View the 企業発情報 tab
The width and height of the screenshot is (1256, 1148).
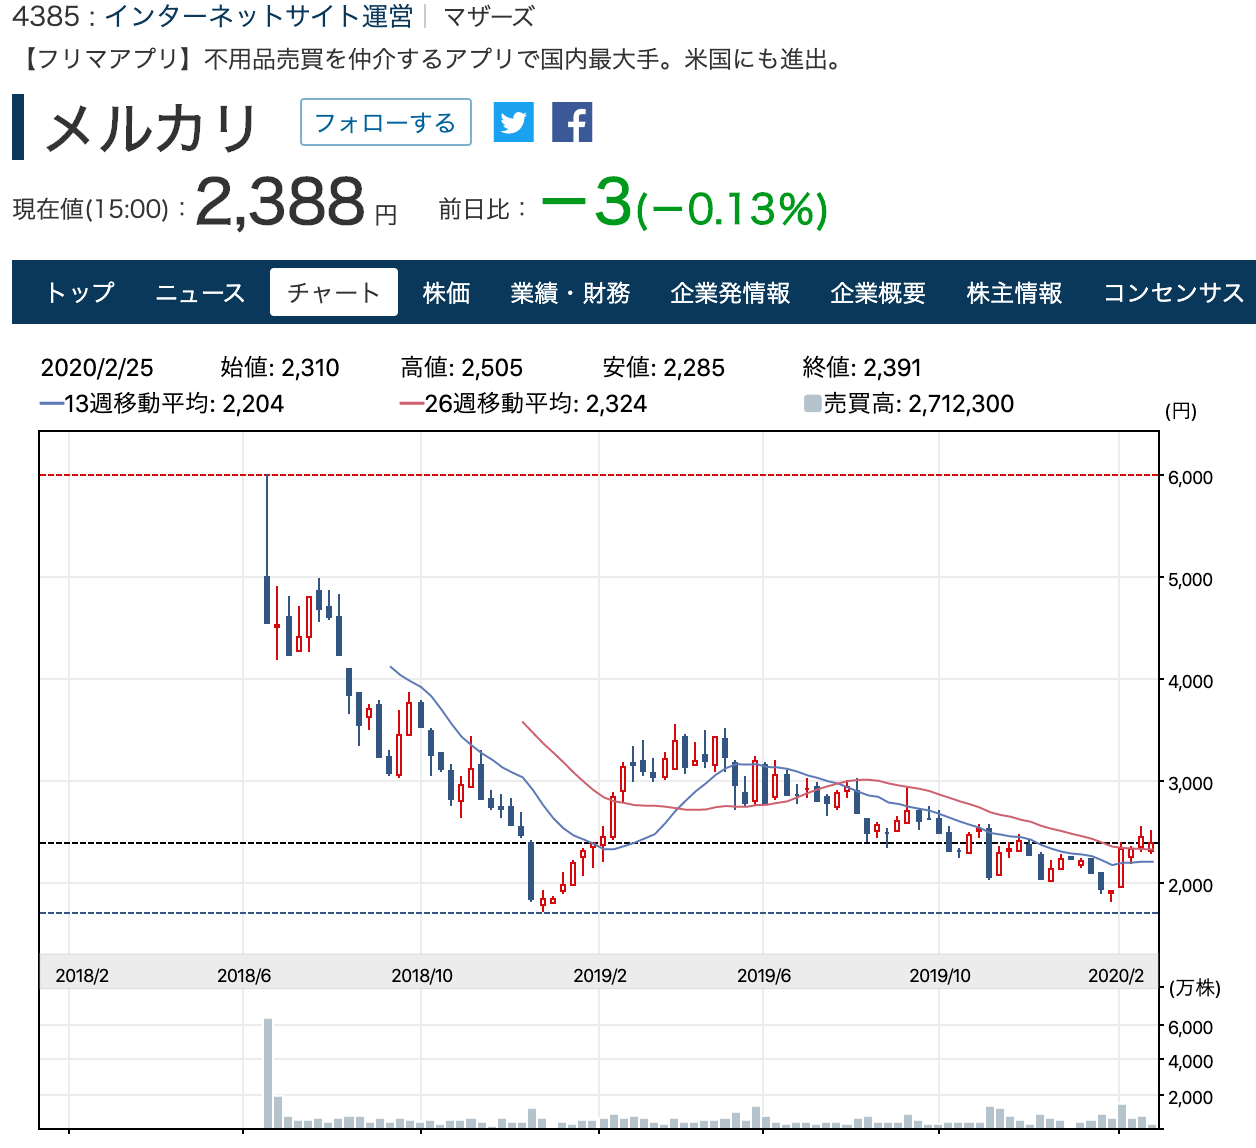pos(730,292)
